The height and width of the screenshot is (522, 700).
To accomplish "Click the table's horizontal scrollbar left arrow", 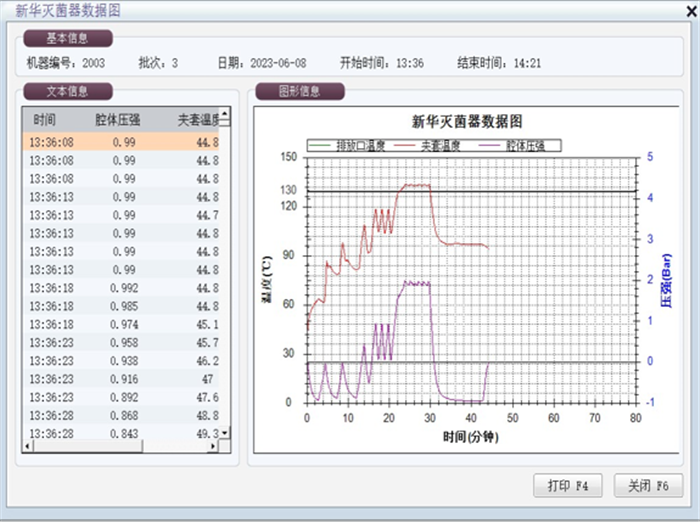I will (x=27, y=445).
